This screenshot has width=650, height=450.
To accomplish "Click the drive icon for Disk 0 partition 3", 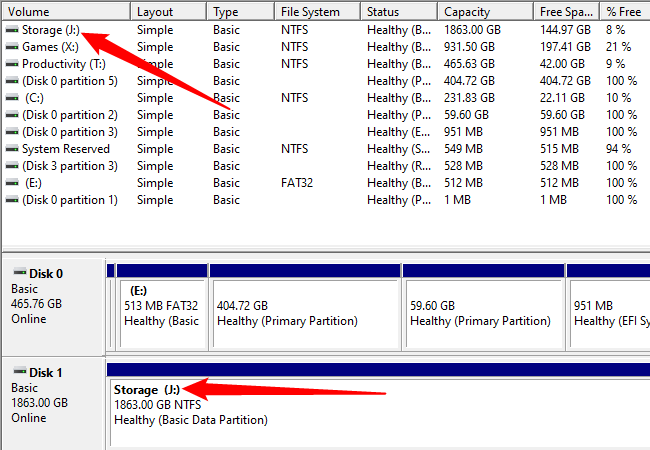I will [x=12, y=132].
